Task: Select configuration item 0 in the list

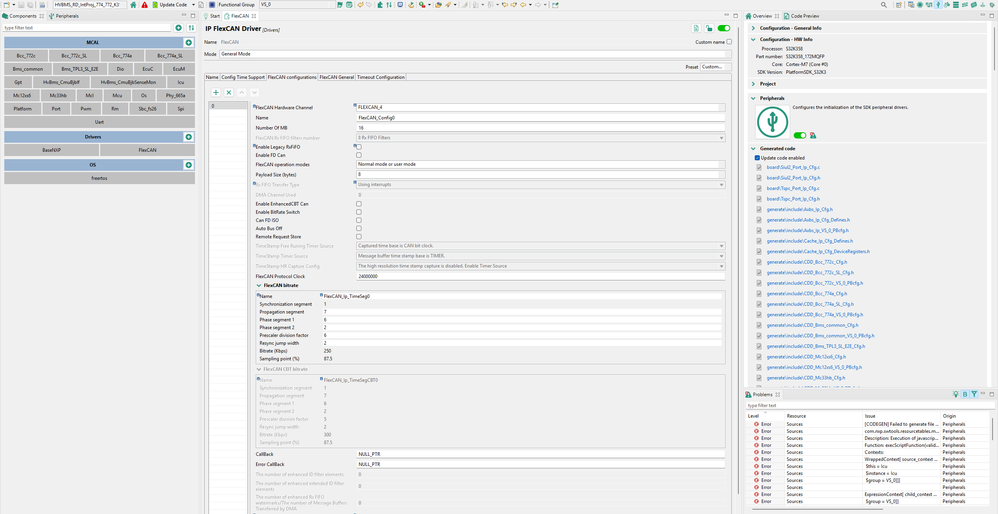Action: (x=228, y=106)
